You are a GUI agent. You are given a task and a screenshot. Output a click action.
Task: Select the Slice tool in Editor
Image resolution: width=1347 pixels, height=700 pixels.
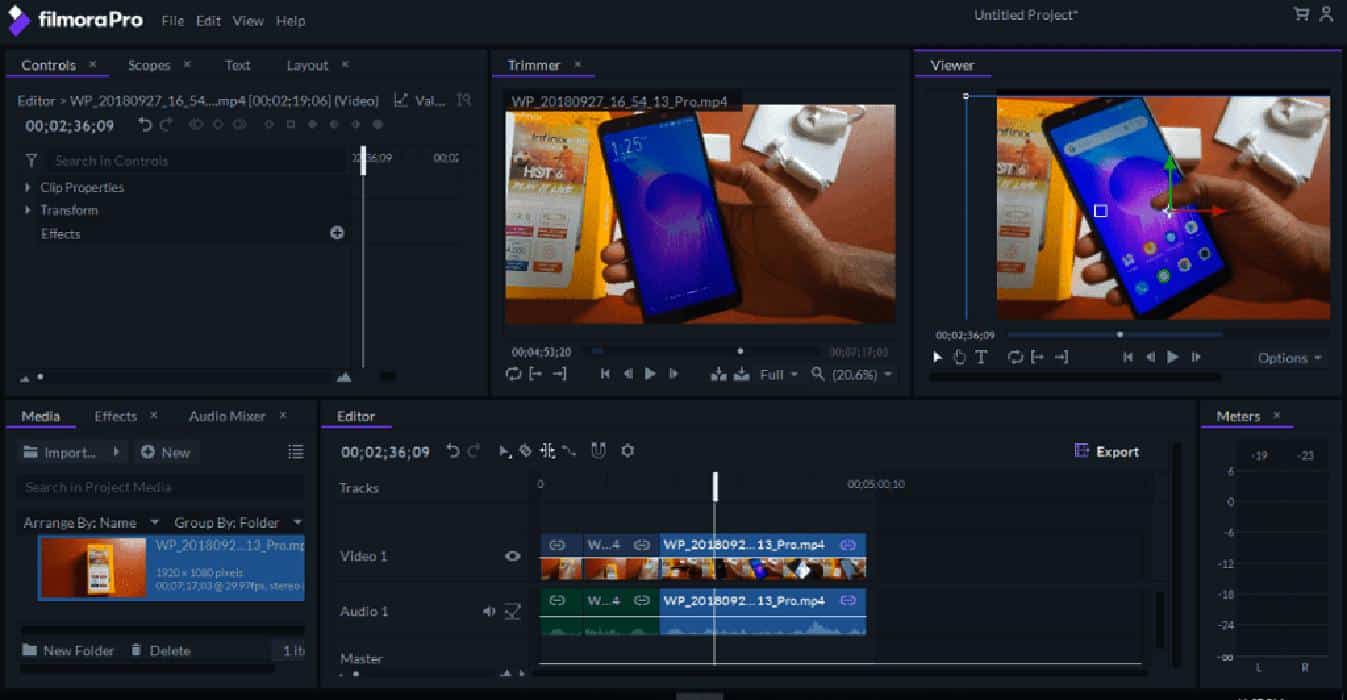526,451
